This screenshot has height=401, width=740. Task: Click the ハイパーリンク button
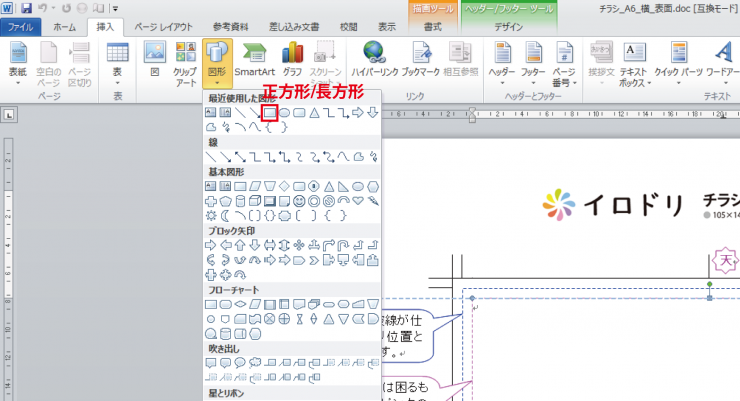pyautogui.click(x=375, y=59)
